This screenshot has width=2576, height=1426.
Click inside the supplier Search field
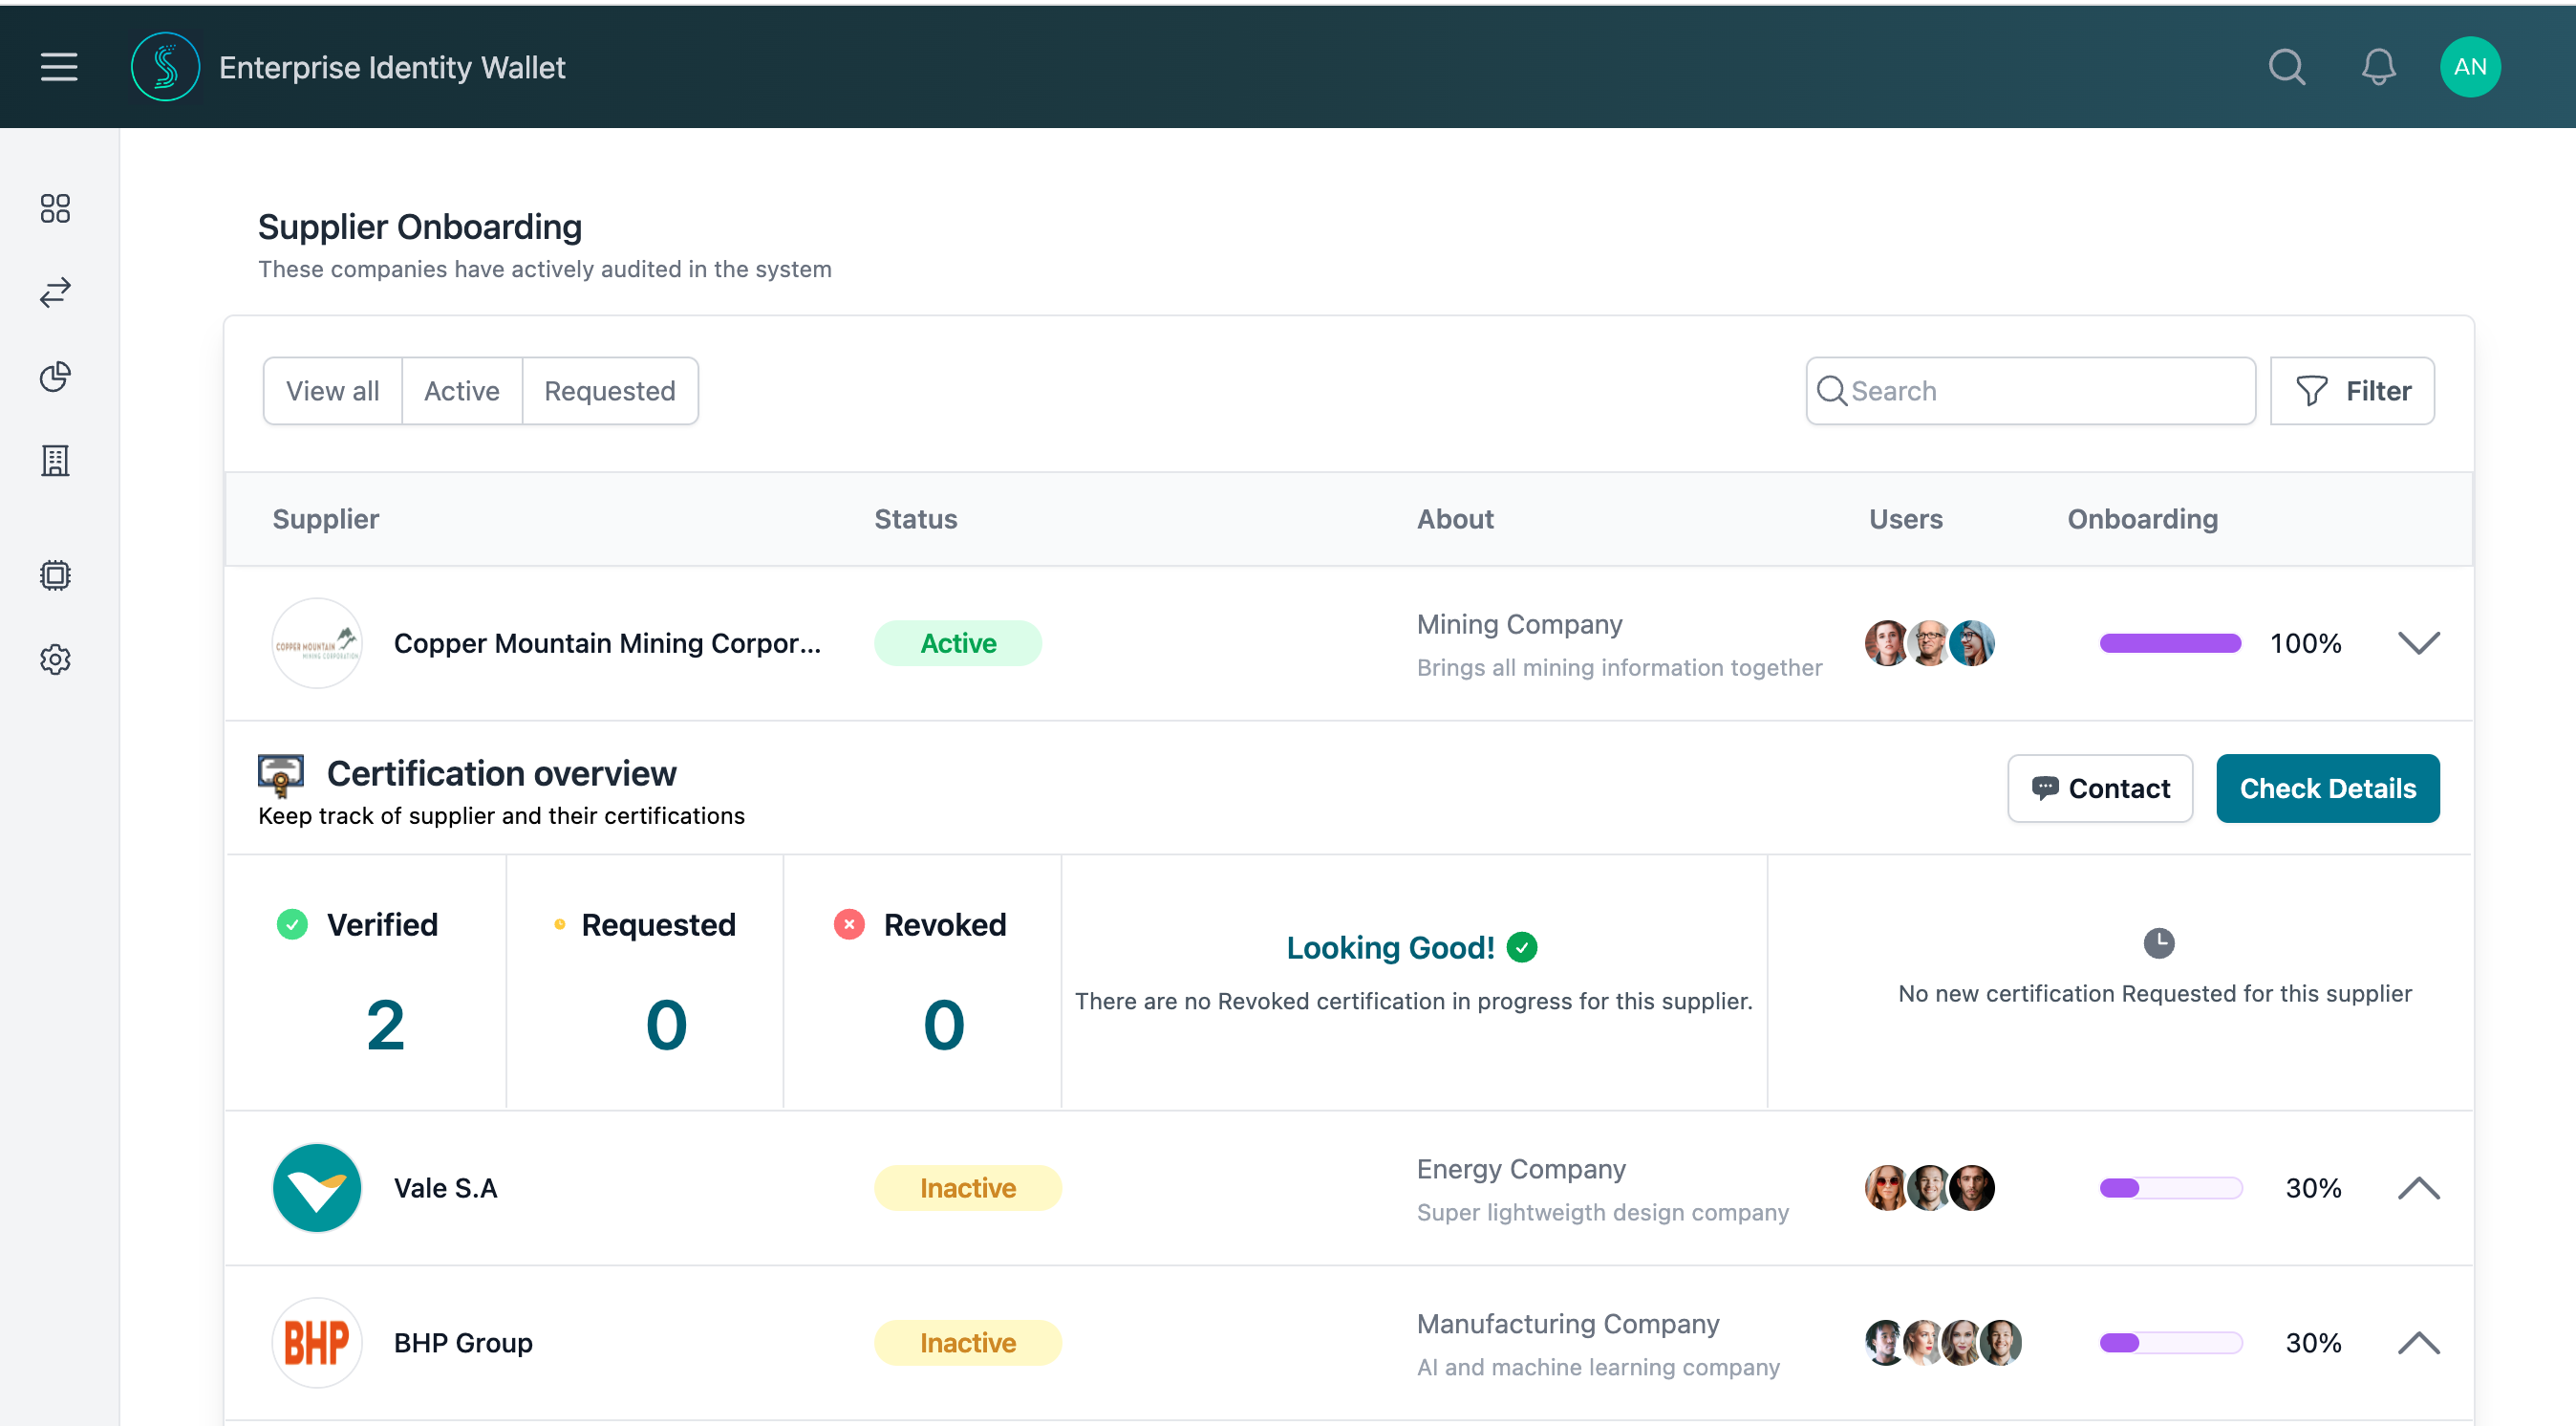[2029, 390]
